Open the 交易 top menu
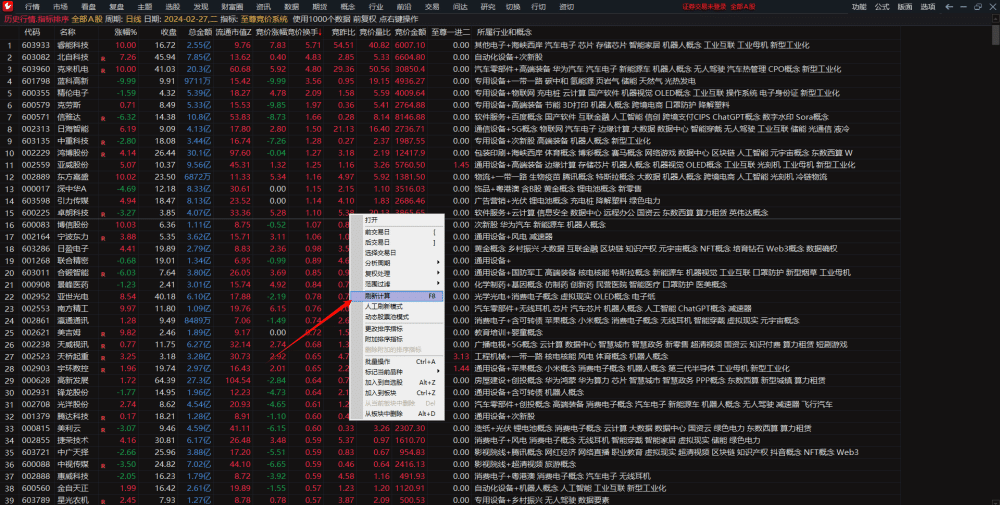This screenshot has width=1000, height=505. tap(432, 7)
